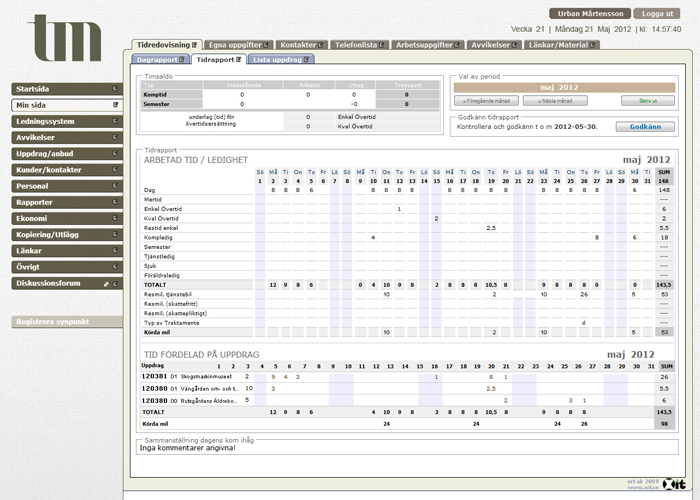Click the popup icon on Tidrapport subtab

click(x=239, y=59)
